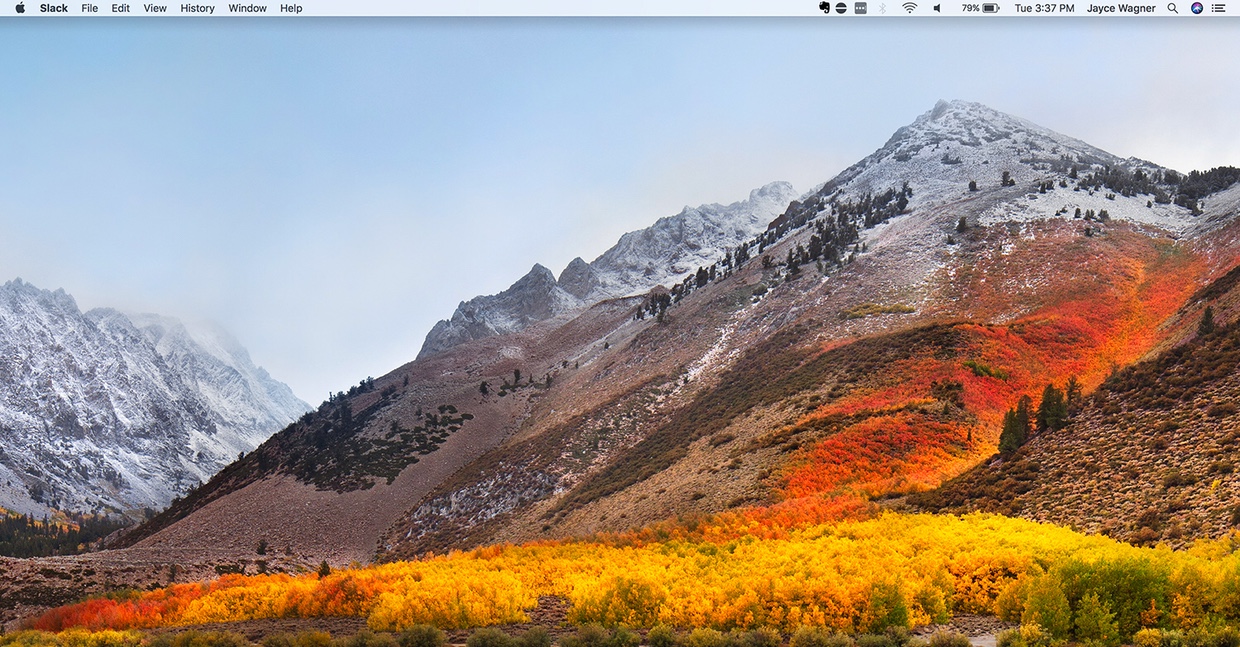Open the File menu
The width and height of the screenshot is (1240, 647).
pyautogui.click(x=90, y=8)
